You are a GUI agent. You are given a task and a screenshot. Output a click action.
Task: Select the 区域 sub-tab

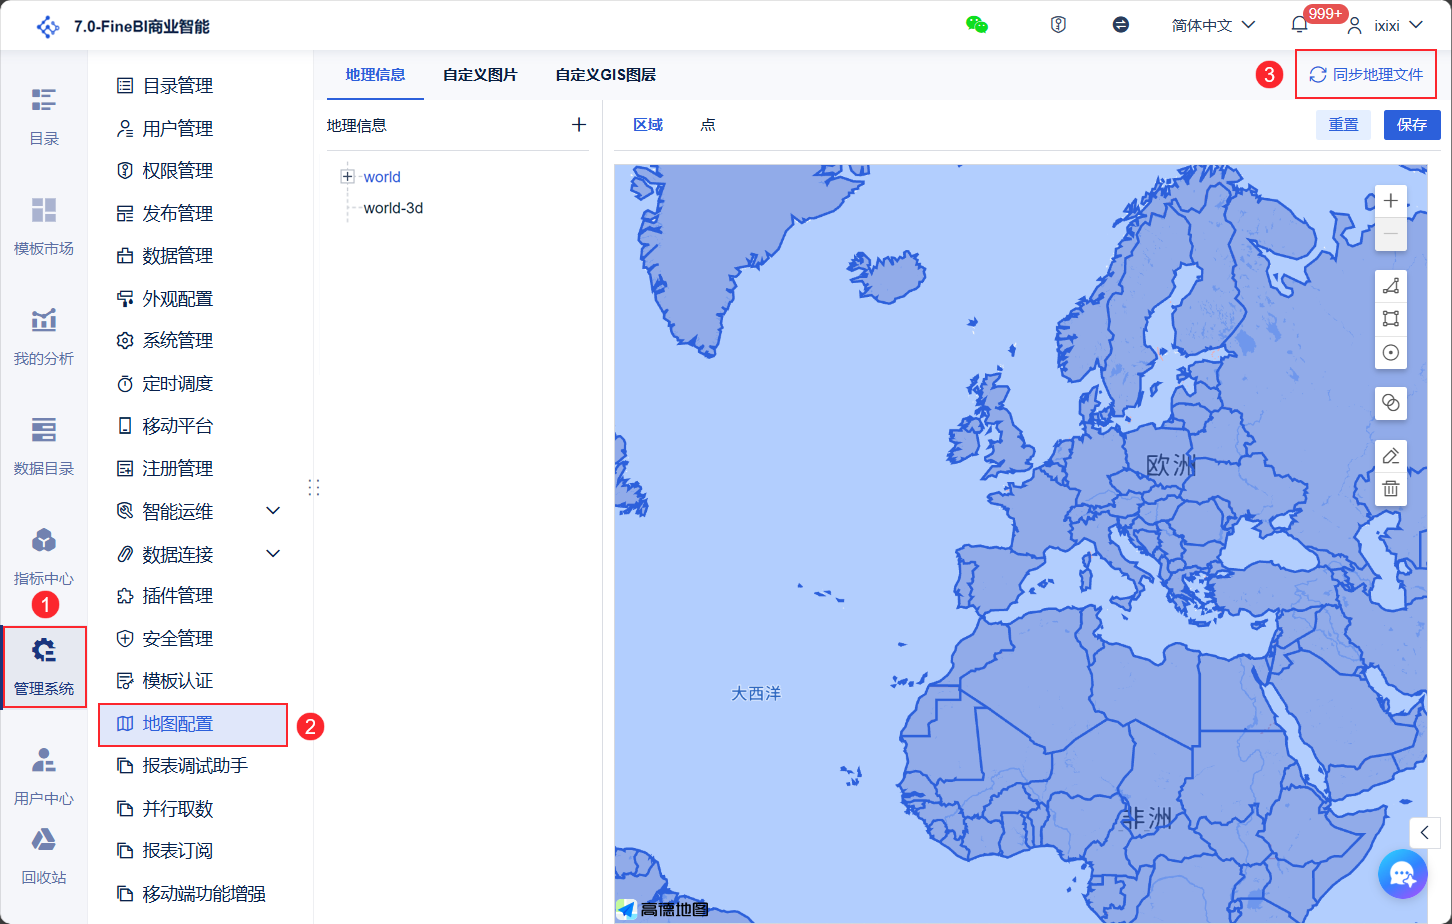tap(648, 125)
